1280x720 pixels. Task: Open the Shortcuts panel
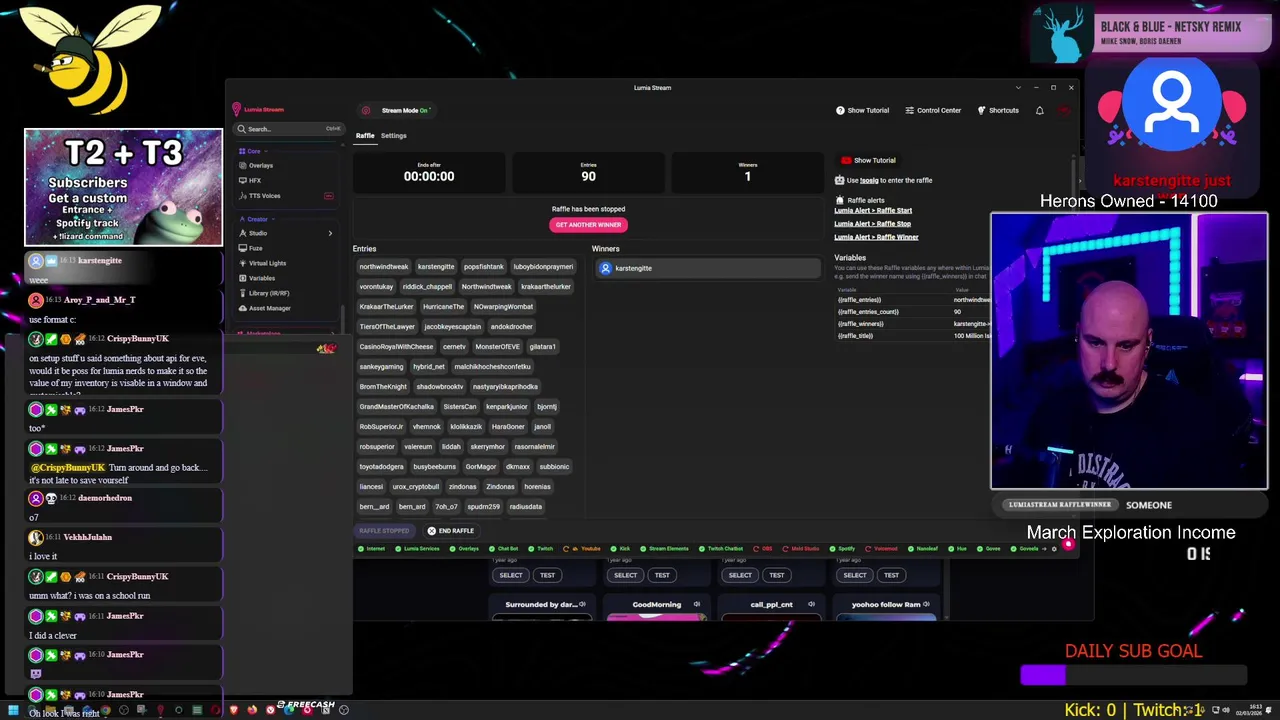click(998, 110)
